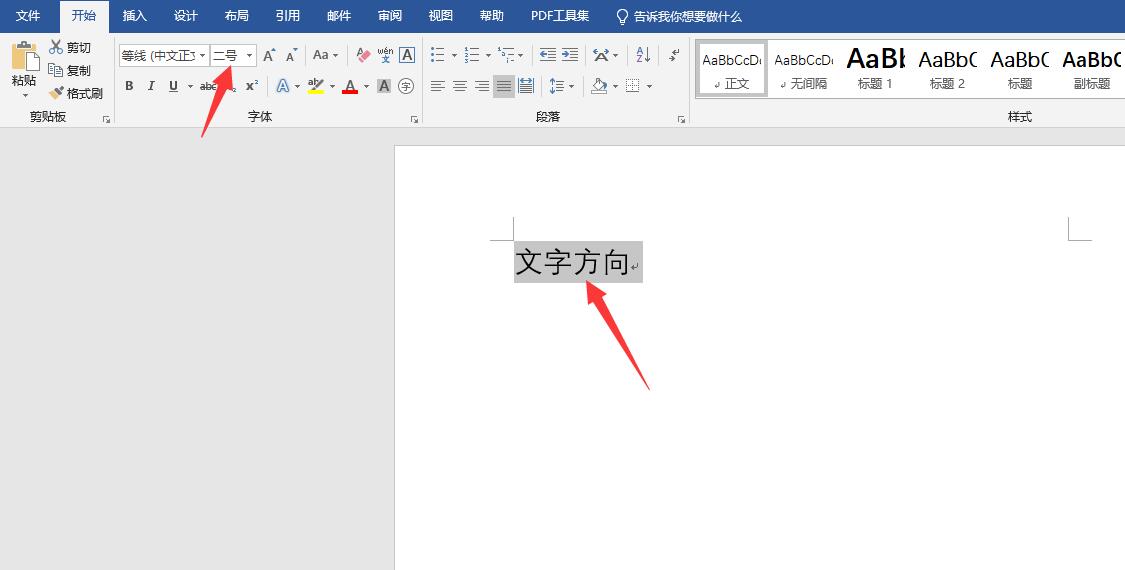This screenshot has height=570, width=1125.
Task: Copy selection using 复制
Action: [x=70, y=70]
